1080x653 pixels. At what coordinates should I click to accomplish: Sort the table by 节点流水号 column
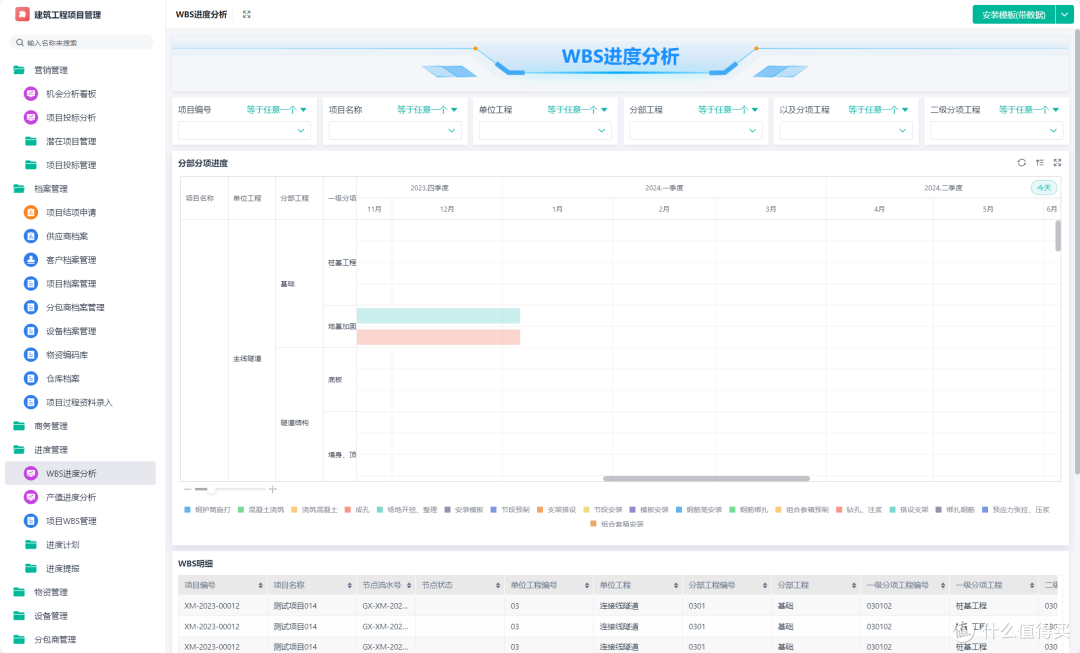(409, 585)
